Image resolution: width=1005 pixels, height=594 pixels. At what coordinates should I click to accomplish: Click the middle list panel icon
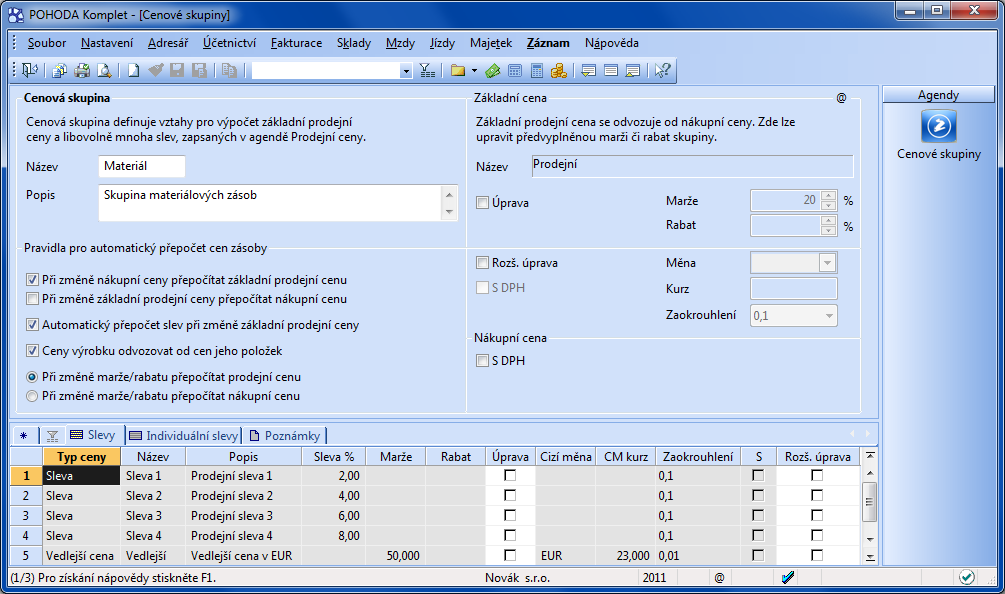pos(611,70)
